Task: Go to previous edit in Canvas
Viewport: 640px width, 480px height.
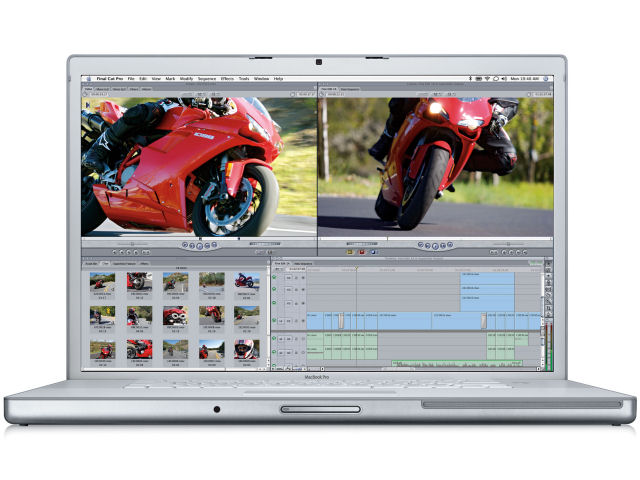Action: (421, 245)
